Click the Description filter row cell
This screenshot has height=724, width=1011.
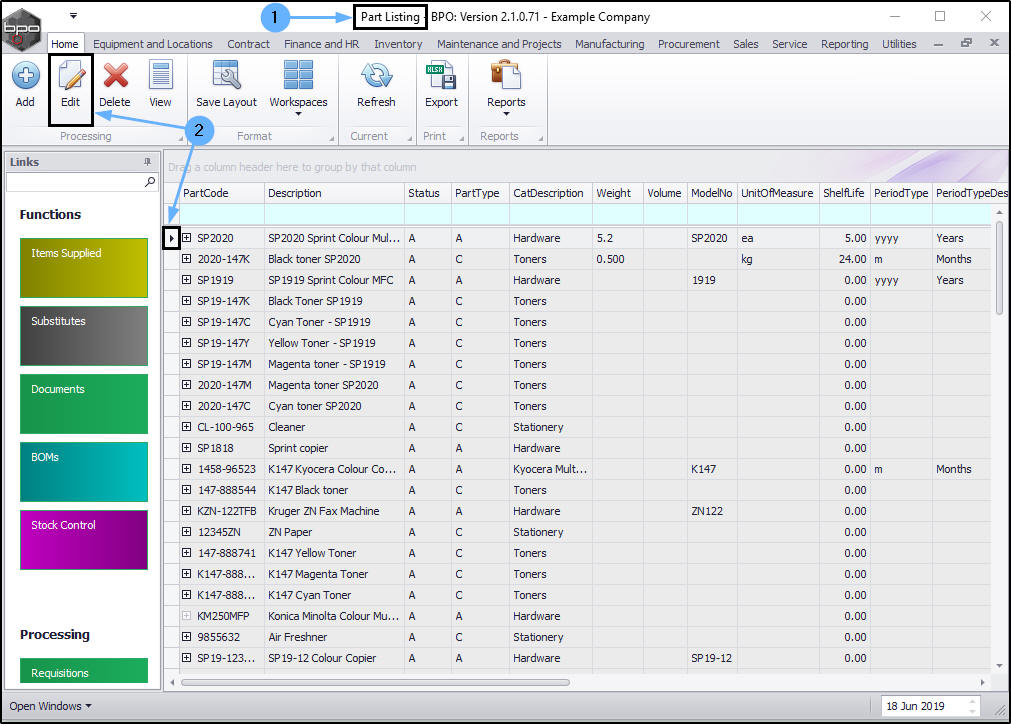[334, 214]
